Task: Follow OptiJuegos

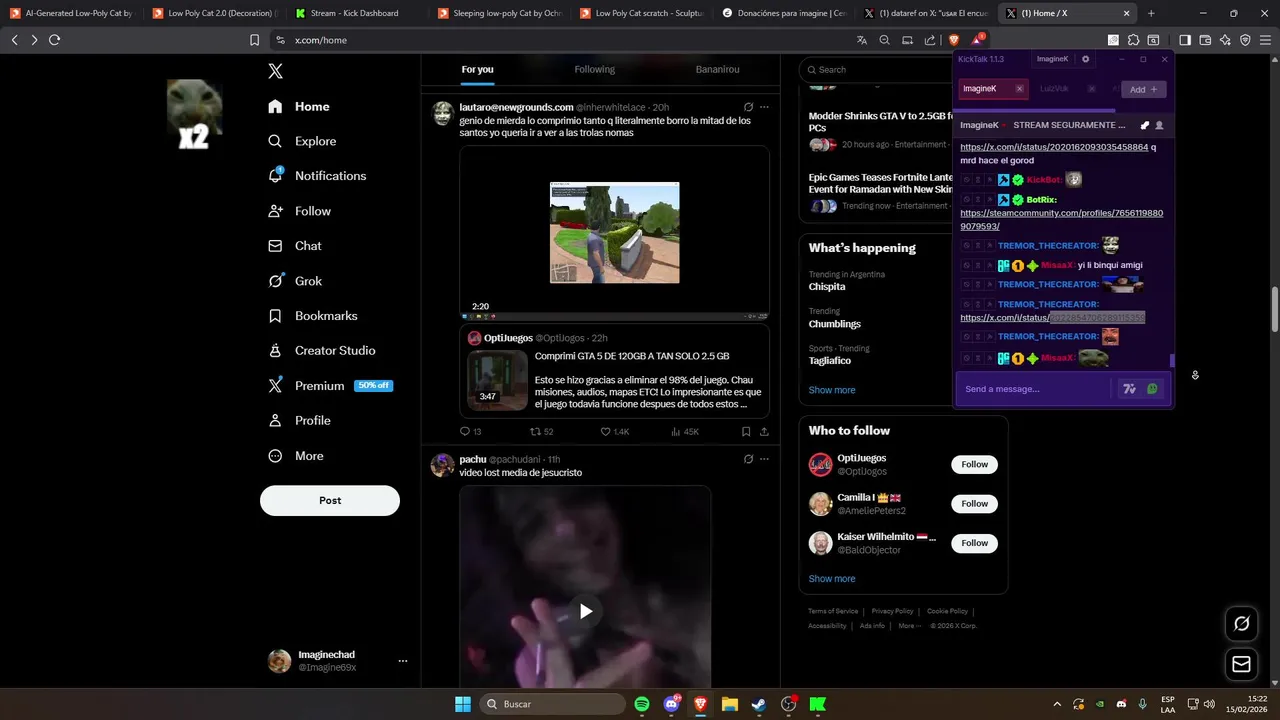Action: pos(975,464)
